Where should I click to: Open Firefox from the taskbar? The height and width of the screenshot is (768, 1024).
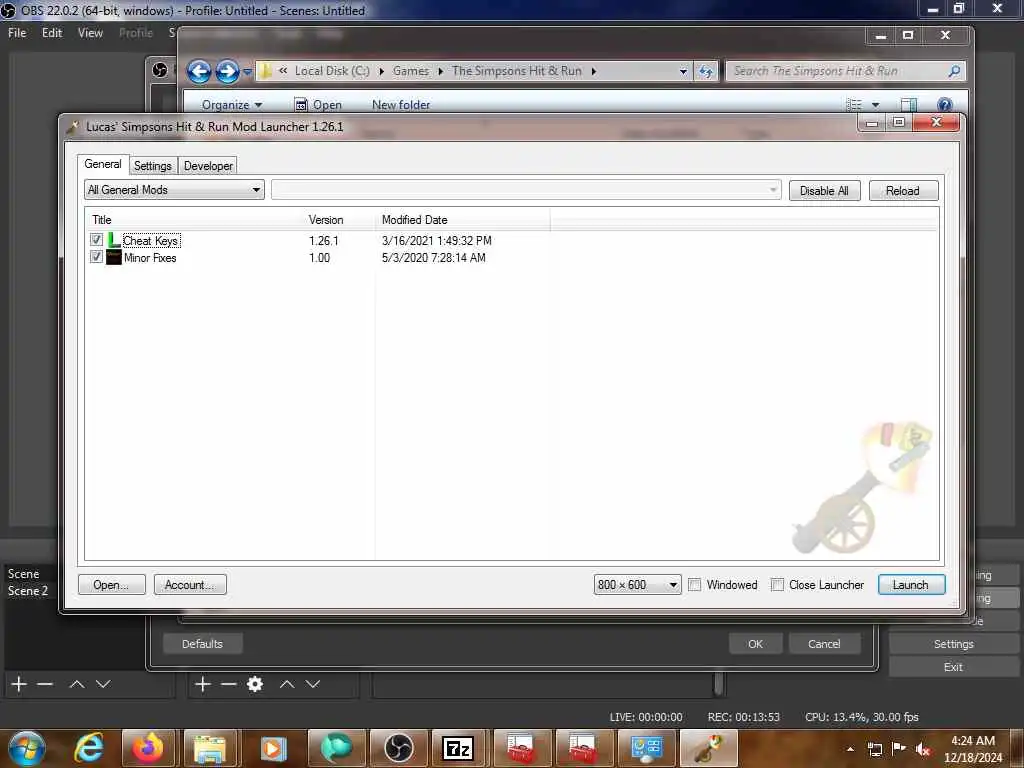148,748
